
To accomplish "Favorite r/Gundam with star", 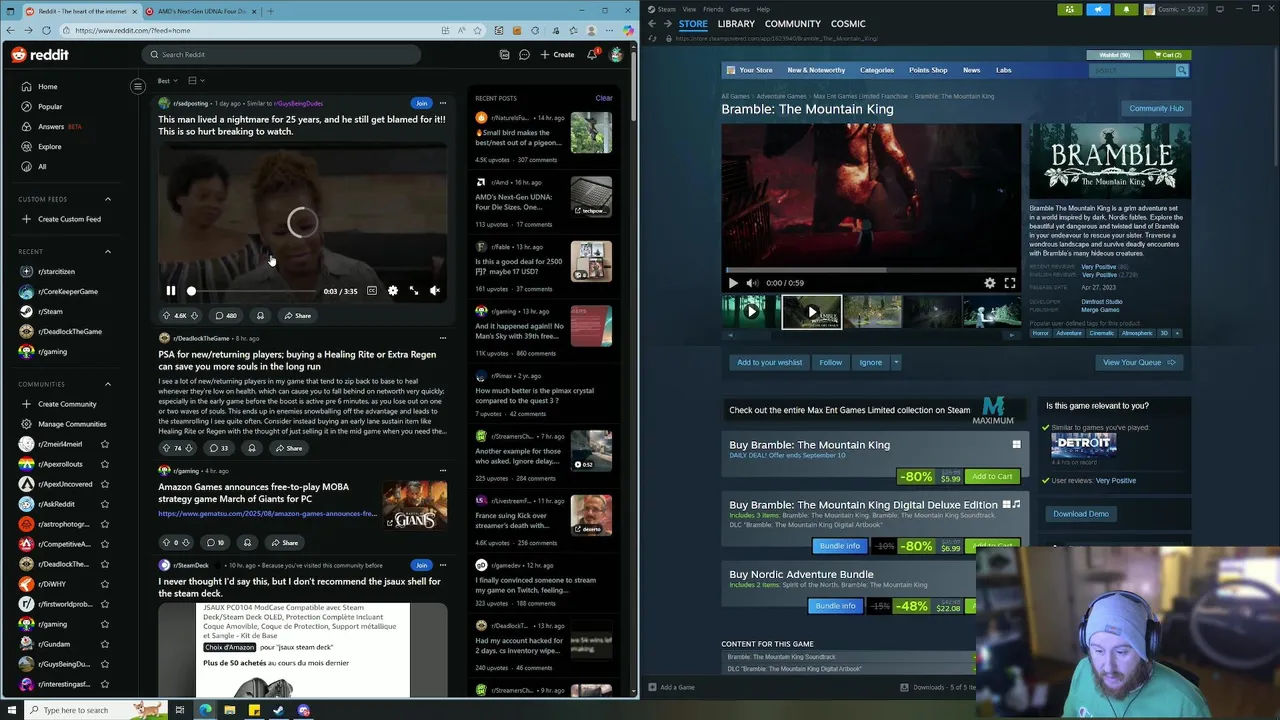I will (105, 644).
